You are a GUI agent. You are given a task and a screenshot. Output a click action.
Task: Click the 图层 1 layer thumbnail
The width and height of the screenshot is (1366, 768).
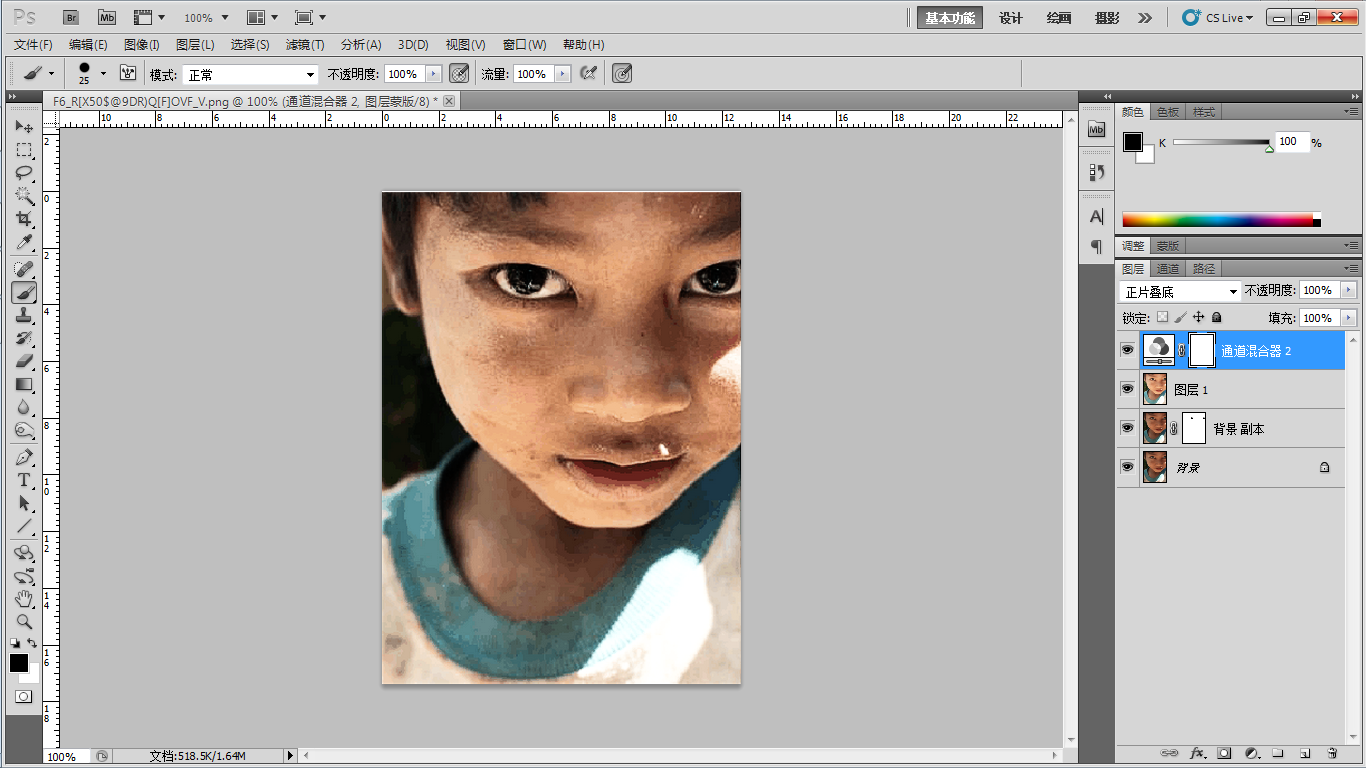click(1155, 389)
